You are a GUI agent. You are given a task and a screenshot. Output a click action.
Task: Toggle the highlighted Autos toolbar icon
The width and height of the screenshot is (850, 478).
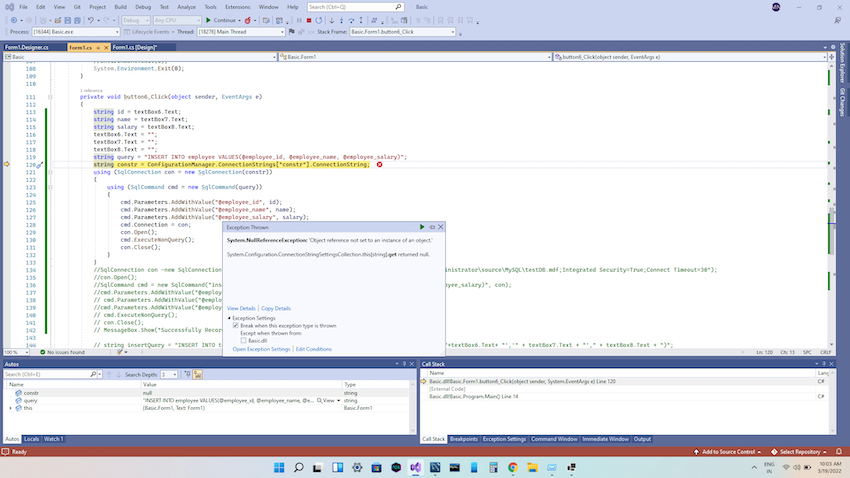pyautogui.click(x=198, y=374)
